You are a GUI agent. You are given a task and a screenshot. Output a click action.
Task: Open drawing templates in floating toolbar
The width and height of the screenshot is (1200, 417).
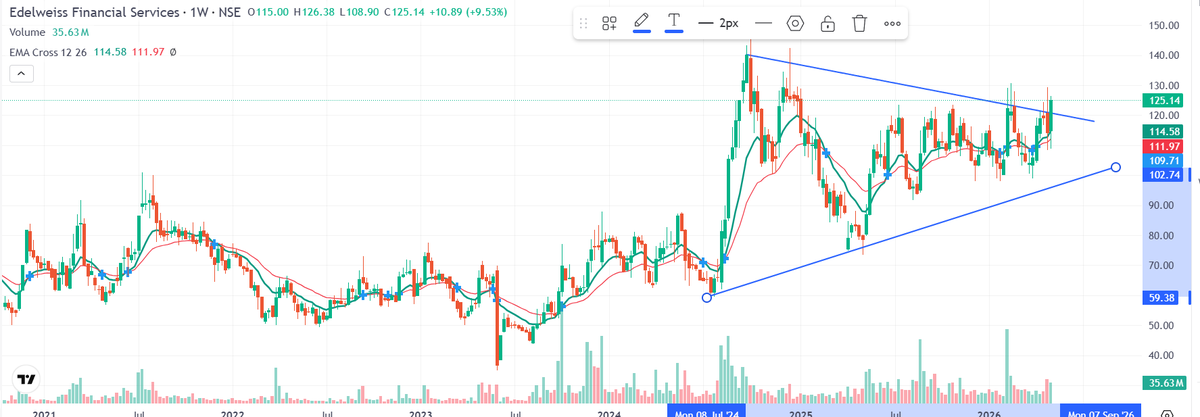[x=609, y=23]
